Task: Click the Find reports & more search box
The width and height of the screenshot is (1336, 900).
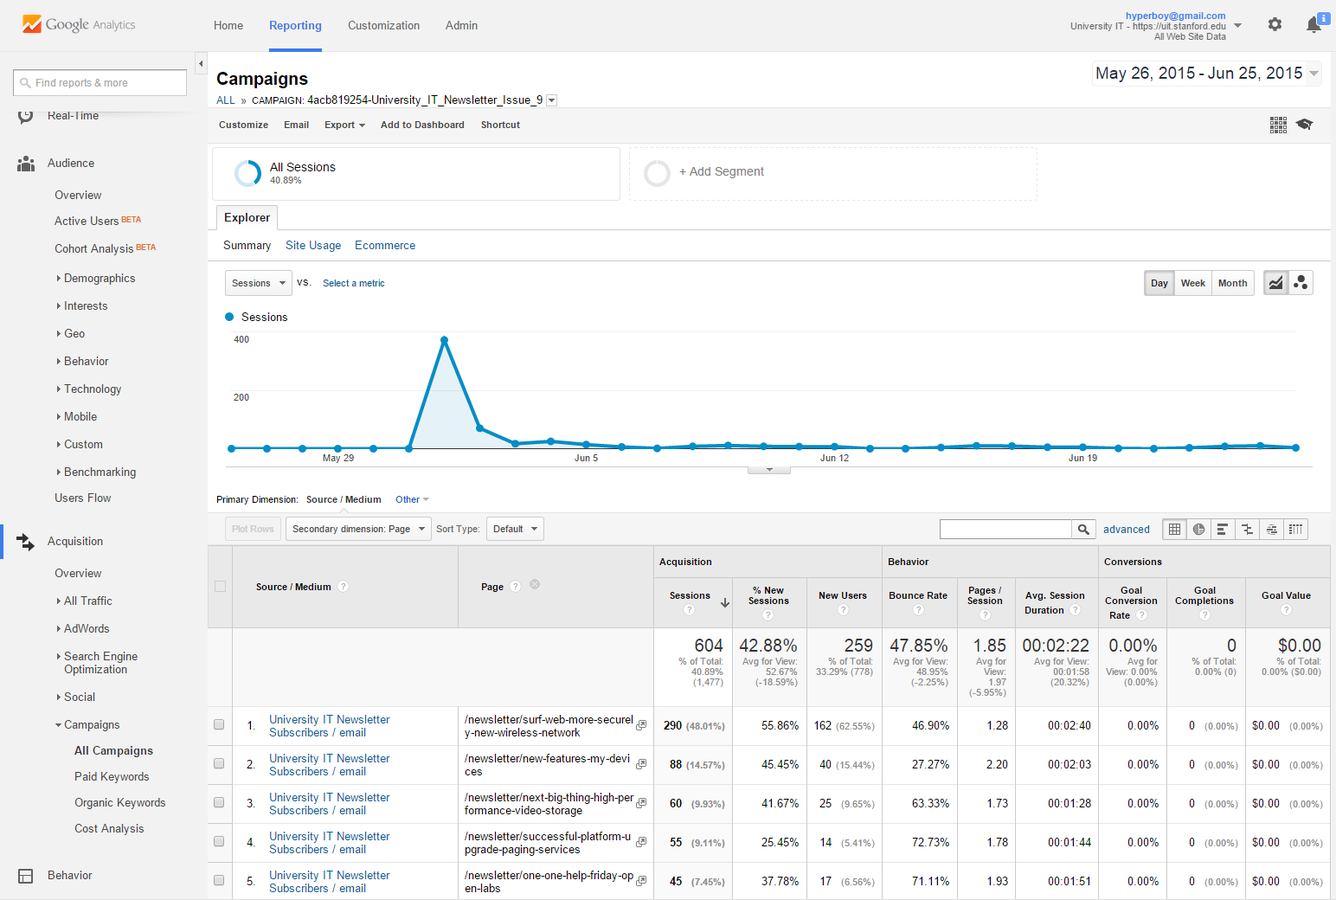Action: (100, 83)
